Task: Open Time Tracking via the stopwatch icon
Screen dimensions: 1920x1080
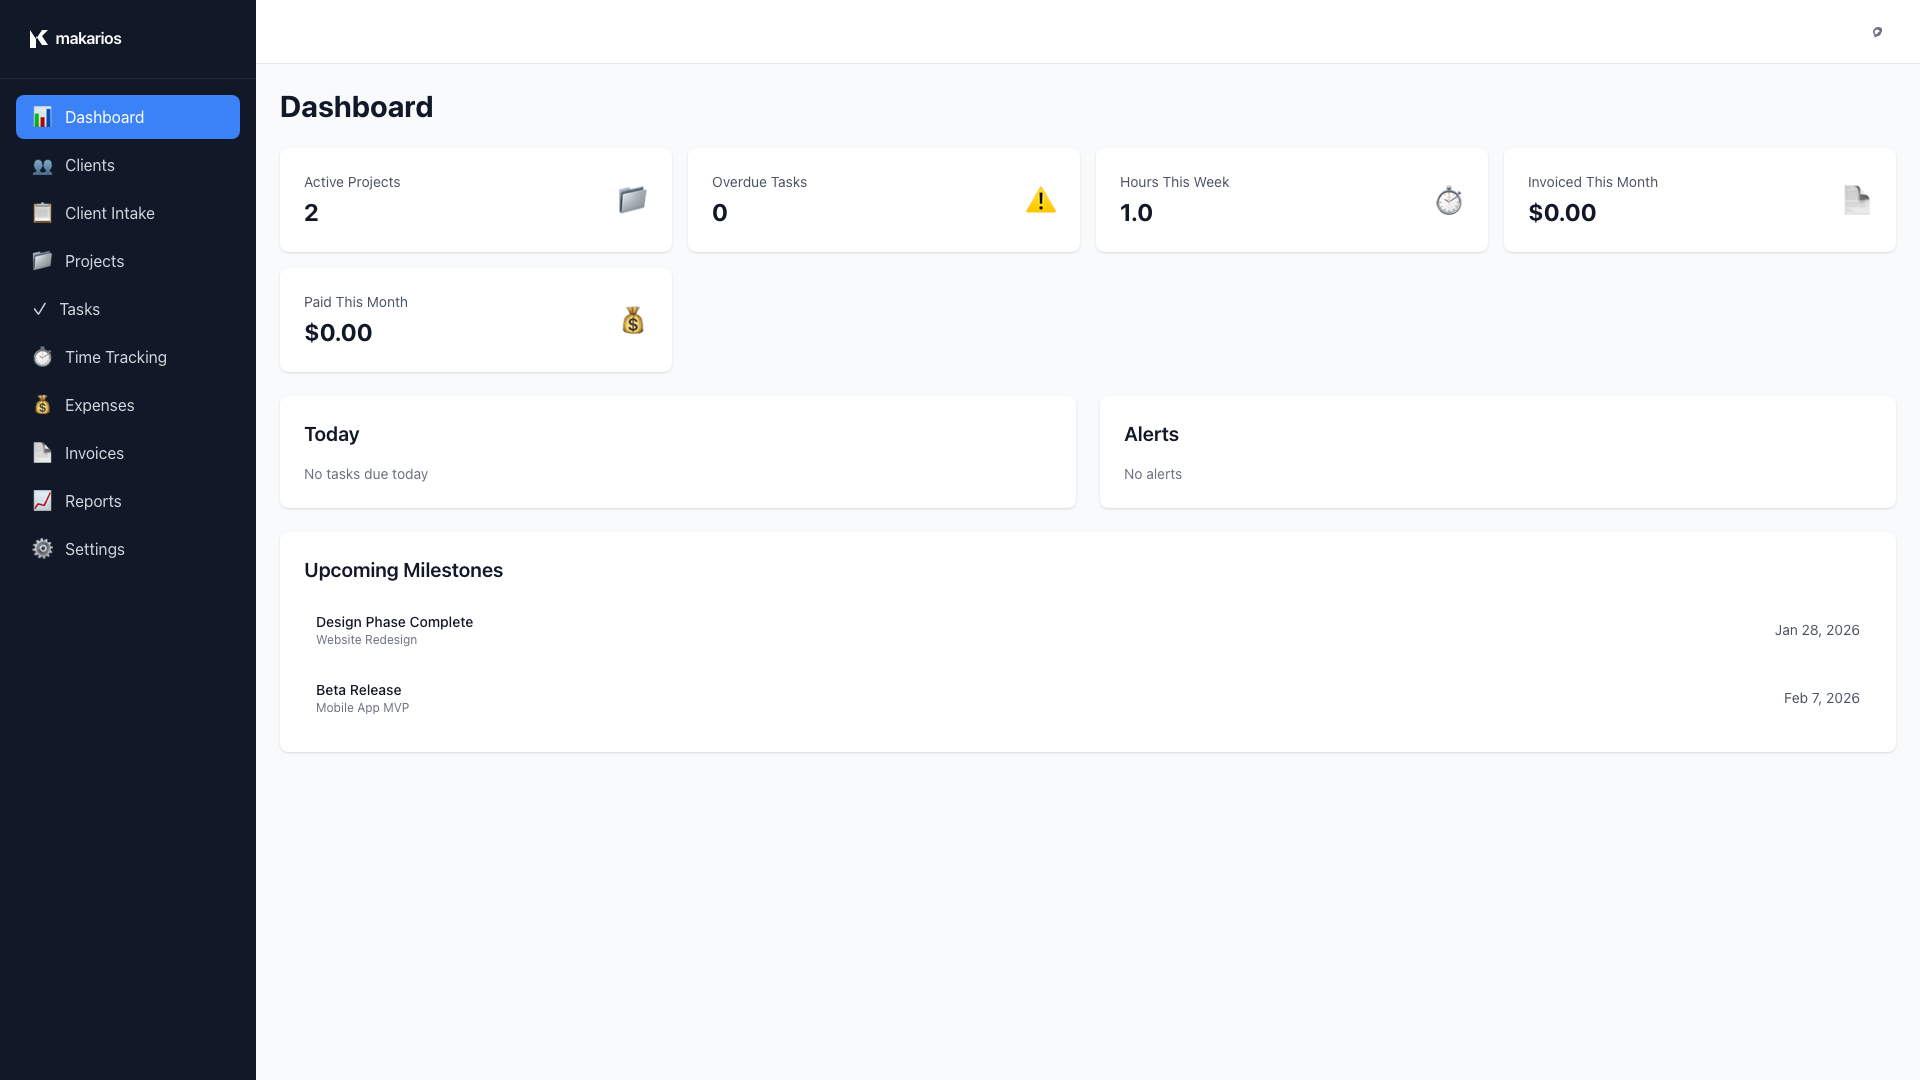Action: coord(42,357)
